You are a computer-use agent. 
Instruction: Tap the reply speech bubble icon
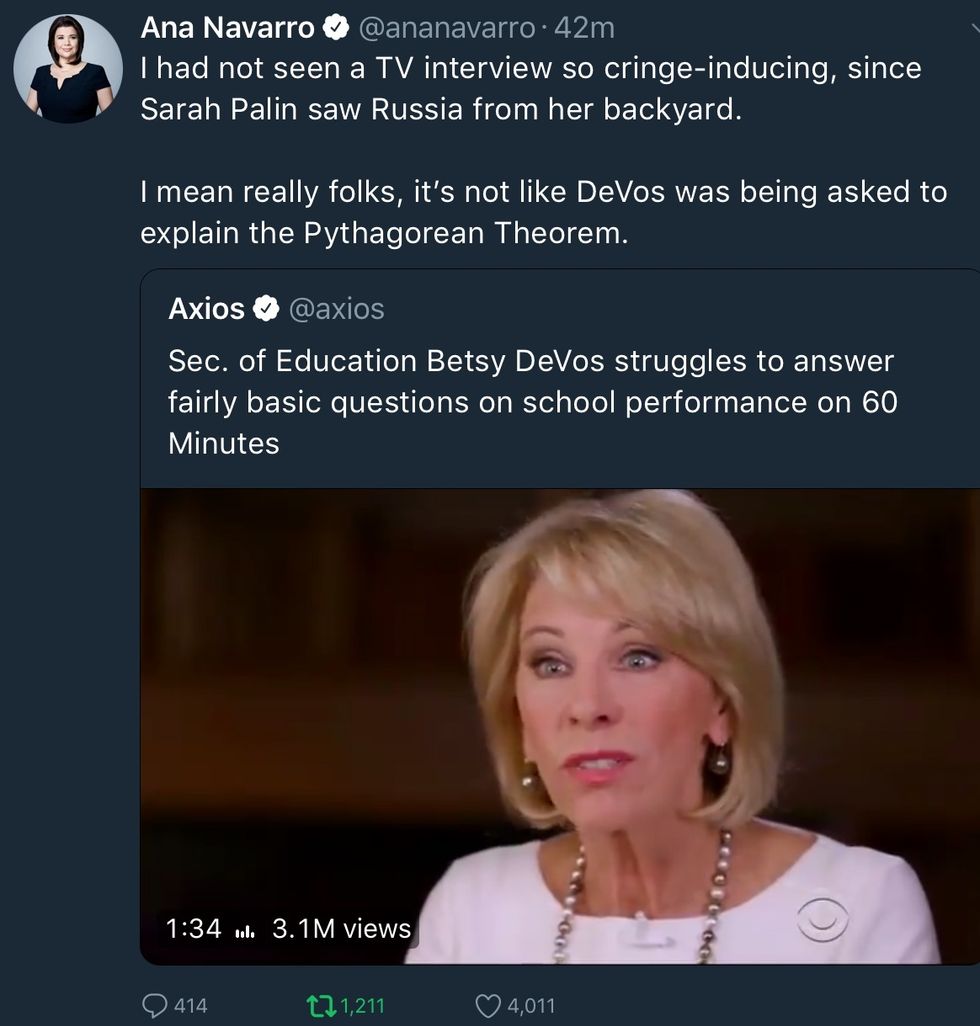click(x=158, y=1004)
